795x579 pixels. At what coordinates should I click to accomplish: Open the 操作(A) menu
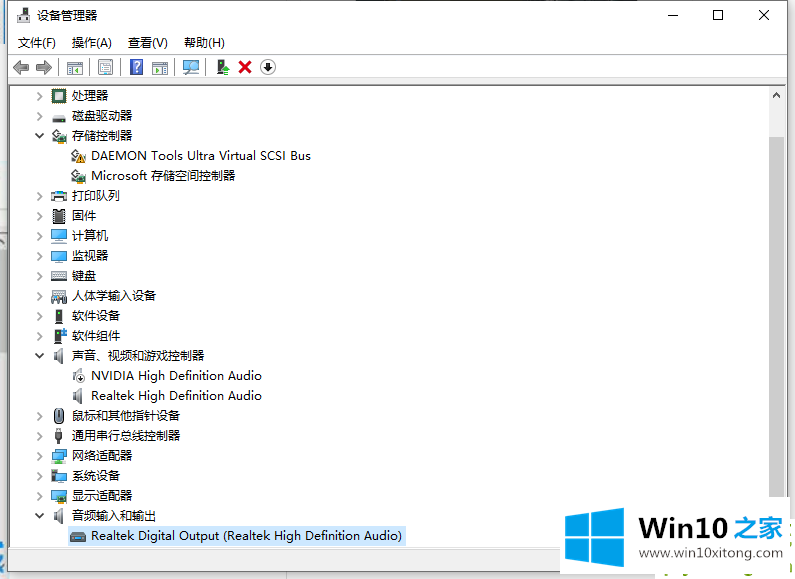91,43
